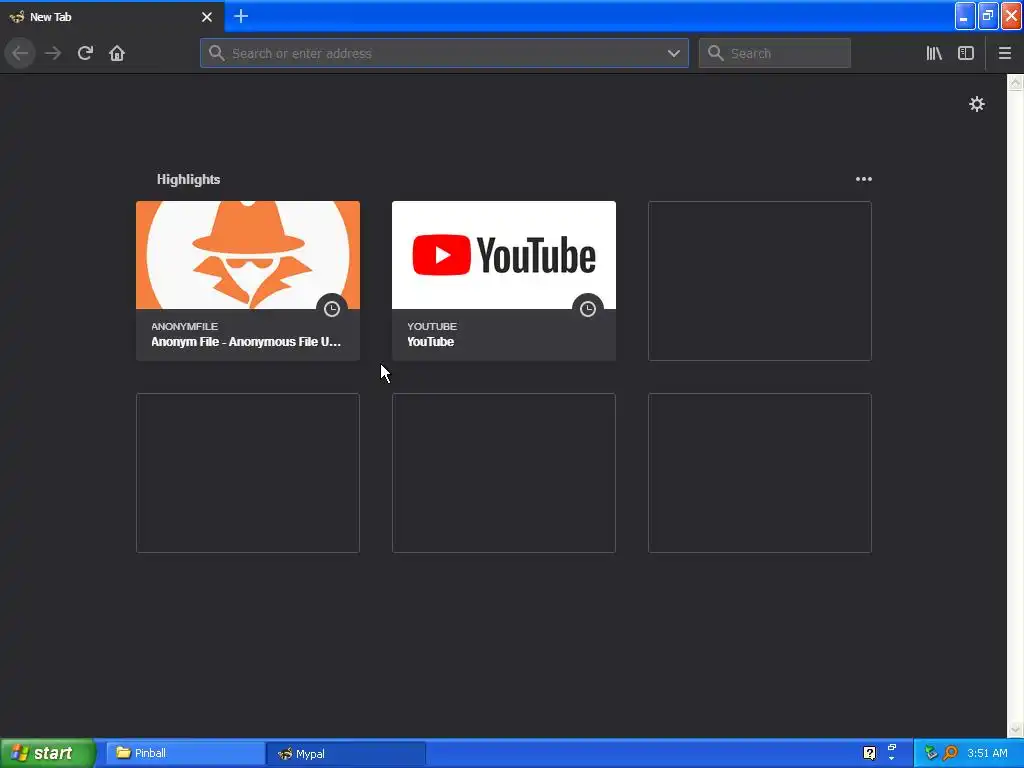Close the New Tab tab

tap(206, 17)
